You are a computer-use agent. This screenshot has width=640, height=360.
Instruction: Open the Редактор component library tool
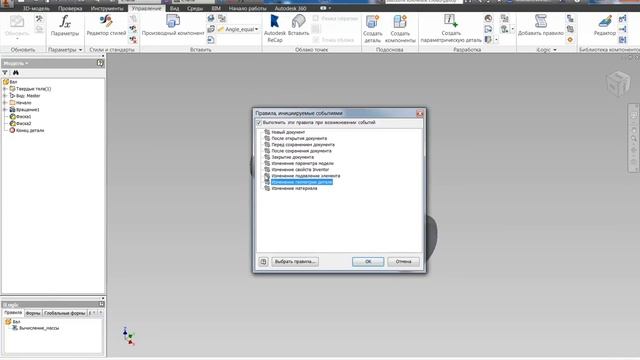click(x=604, y=25)
